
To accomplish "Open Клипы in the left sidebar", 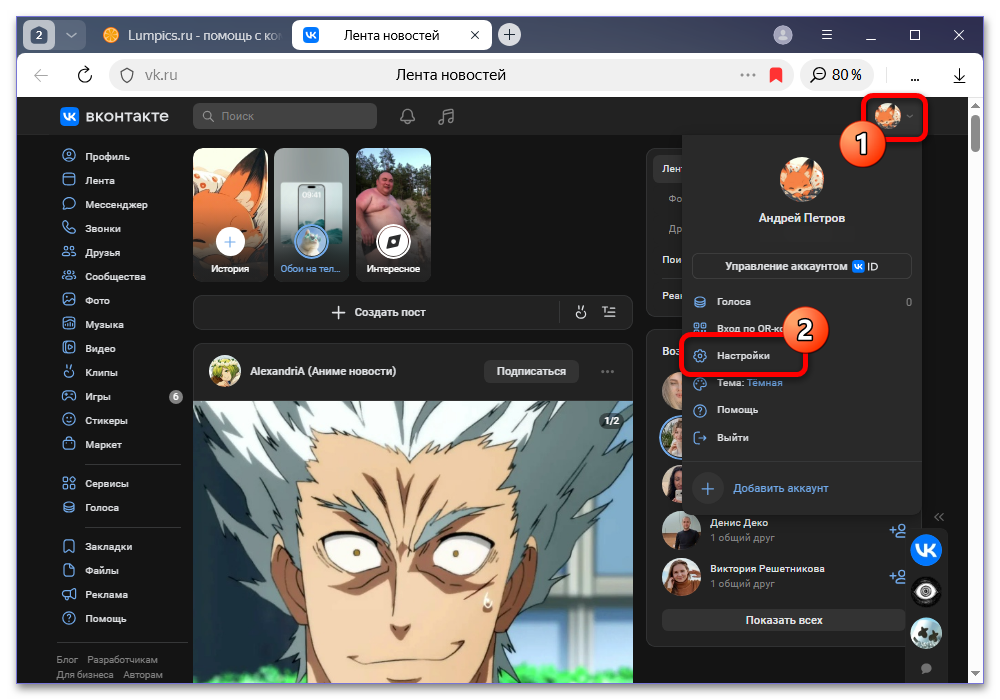I will (89, 372).
